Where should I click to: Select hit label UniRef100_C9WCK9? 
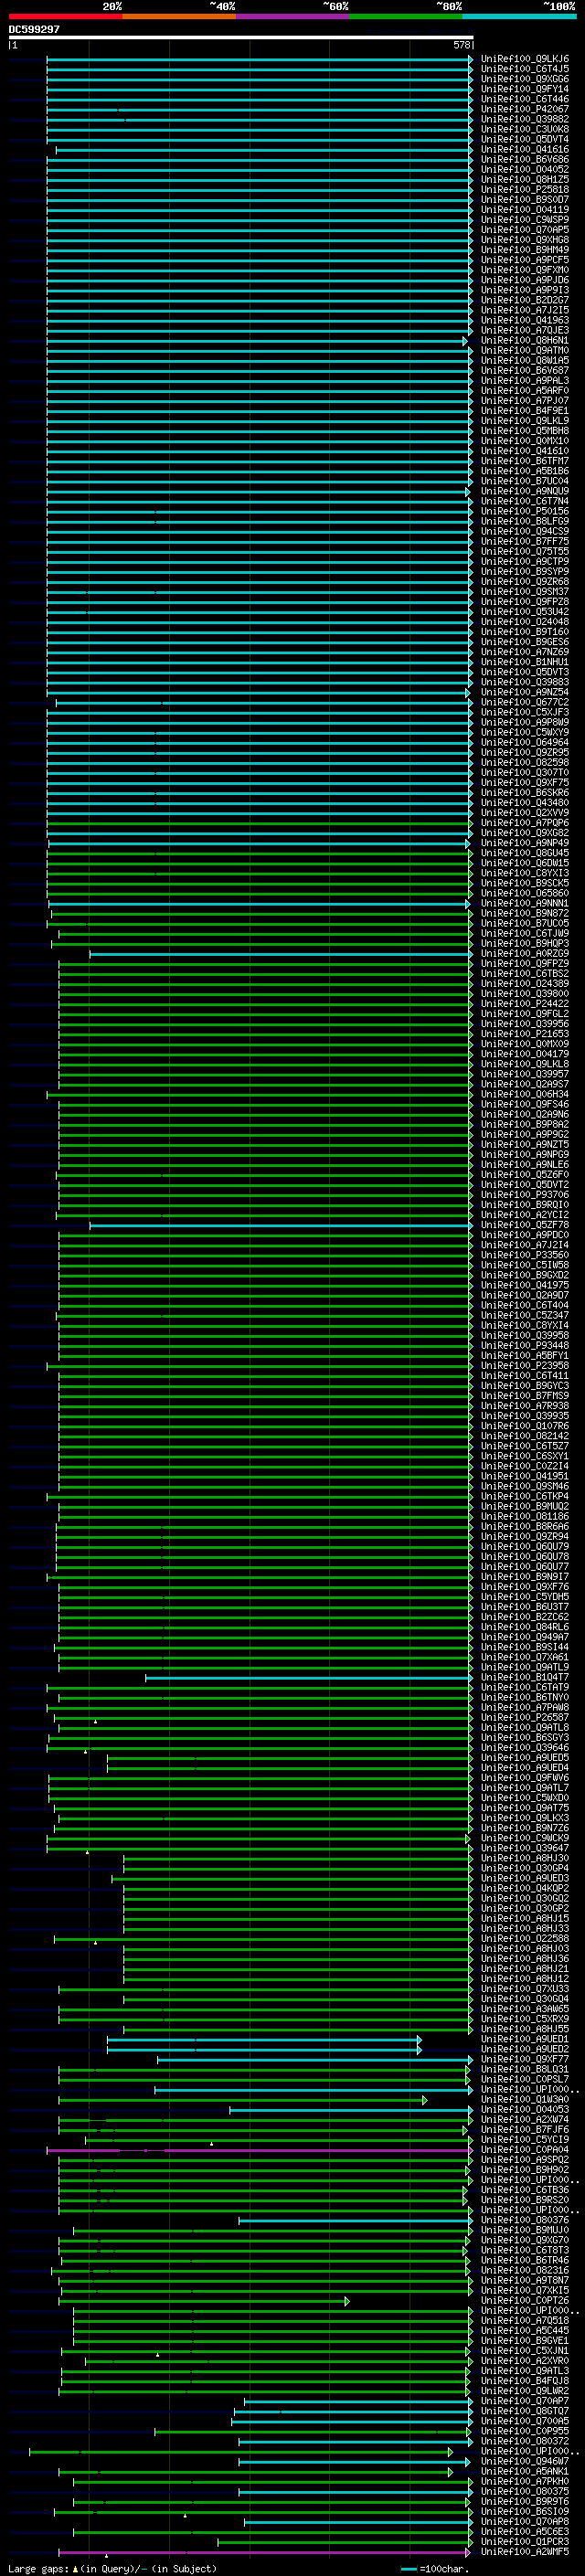(524, 1838)
